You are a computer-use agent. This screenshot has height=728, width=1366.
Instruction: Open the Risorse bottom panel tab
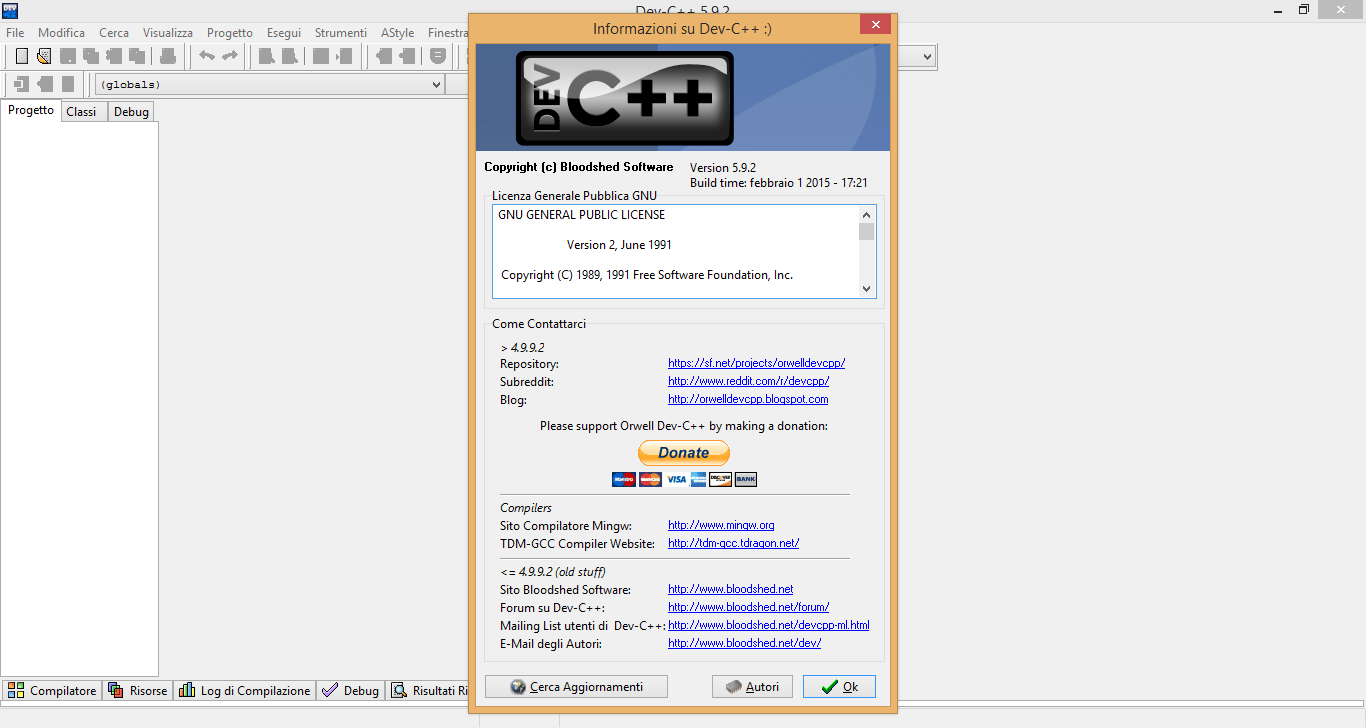tap(138, 690)
